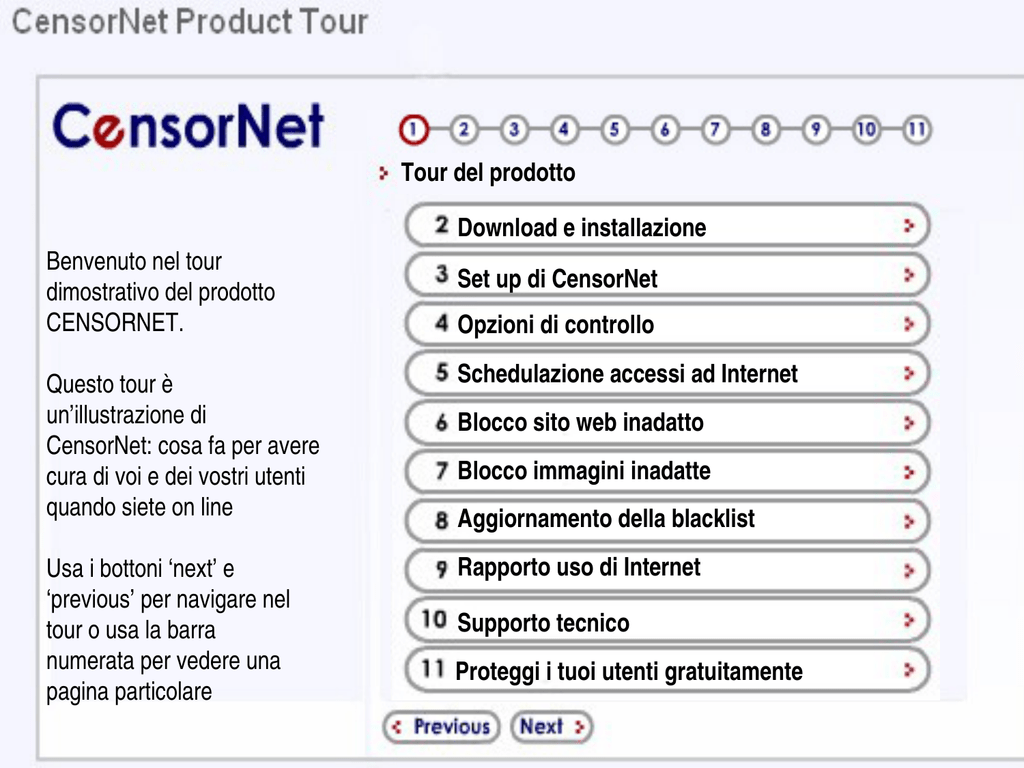Click arrow on Supporto tecnico row
This screenshot has height=768, width=1024.
(908, 620)
